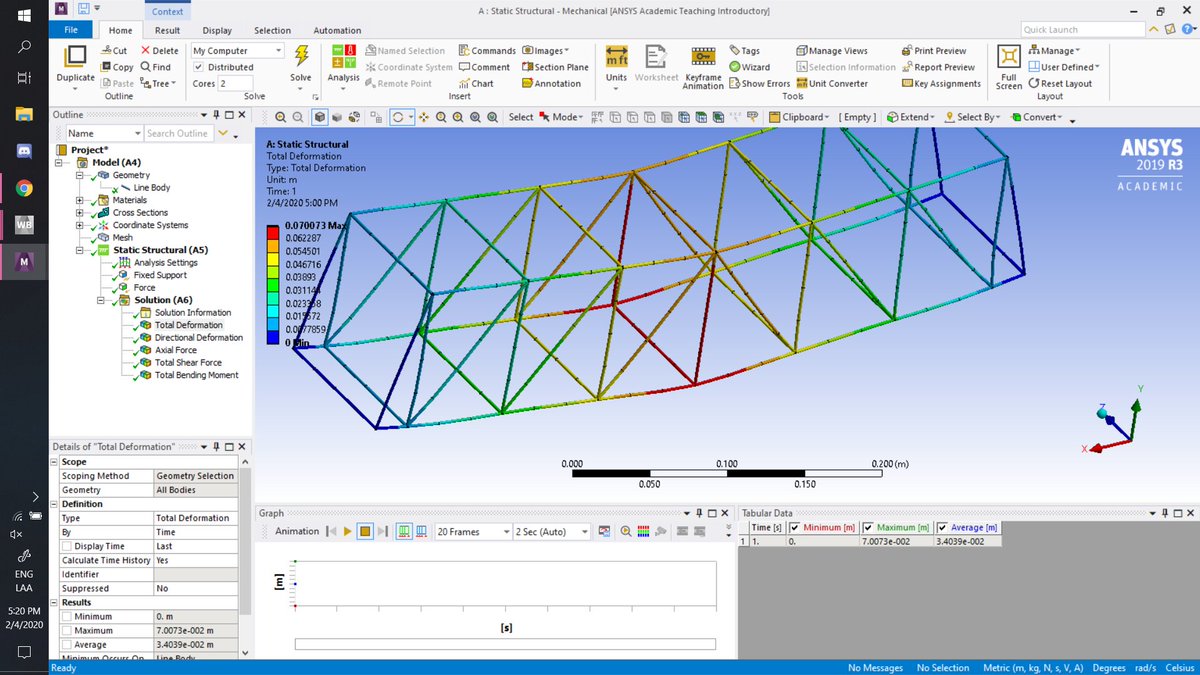Open the Select By dropdown
This screenshot has width=1200, height=675.
click(971, 117)
